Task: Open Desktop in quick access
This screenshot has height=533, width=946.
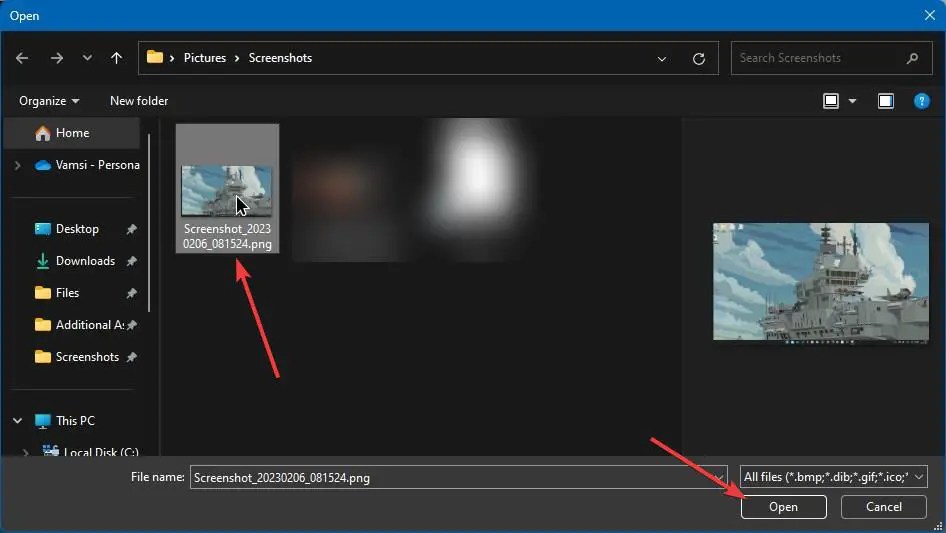Action: click(77, 229)
